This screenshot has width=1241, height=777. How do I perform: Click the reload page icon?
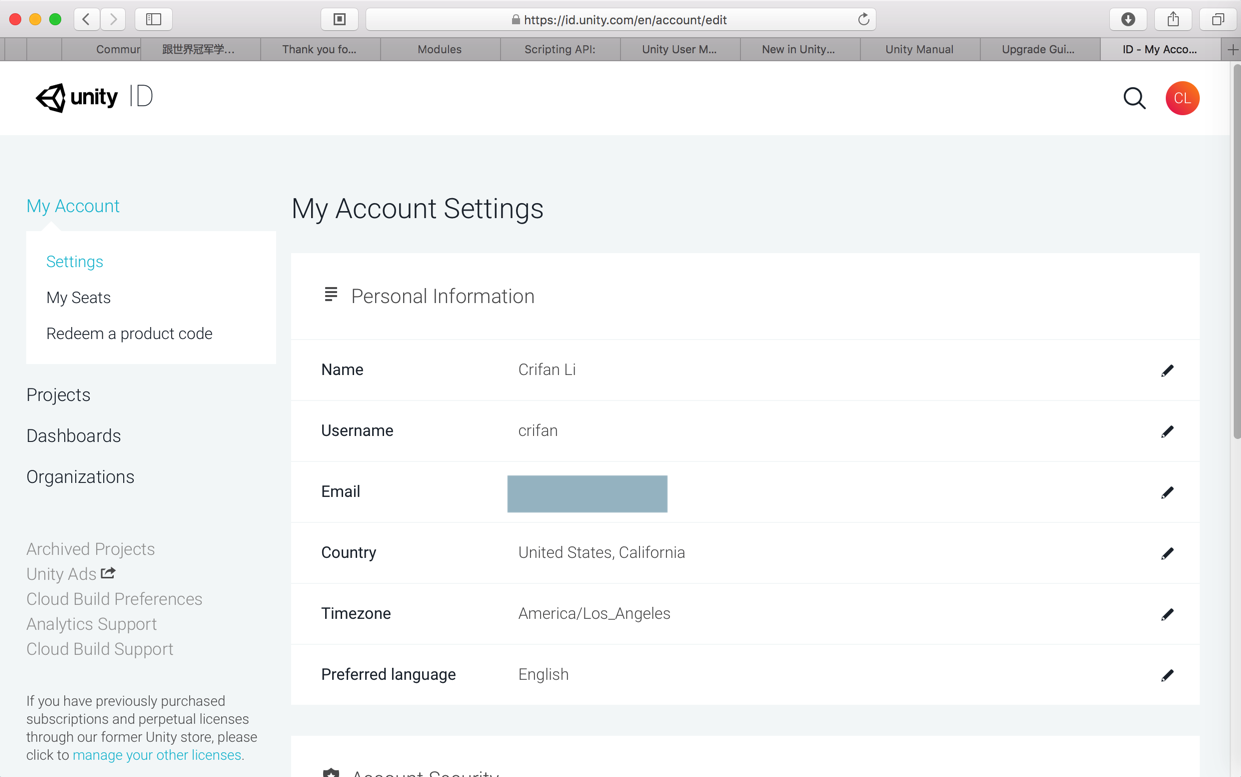point(863,19)
